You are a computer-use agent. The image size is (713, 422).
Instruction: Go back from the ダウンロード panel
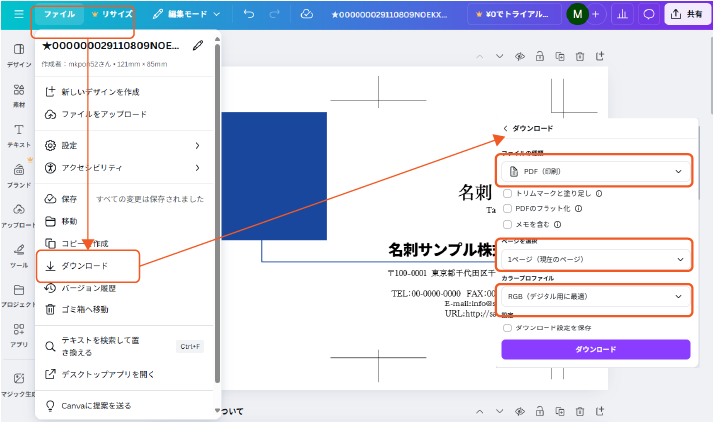tap(505, 129)
